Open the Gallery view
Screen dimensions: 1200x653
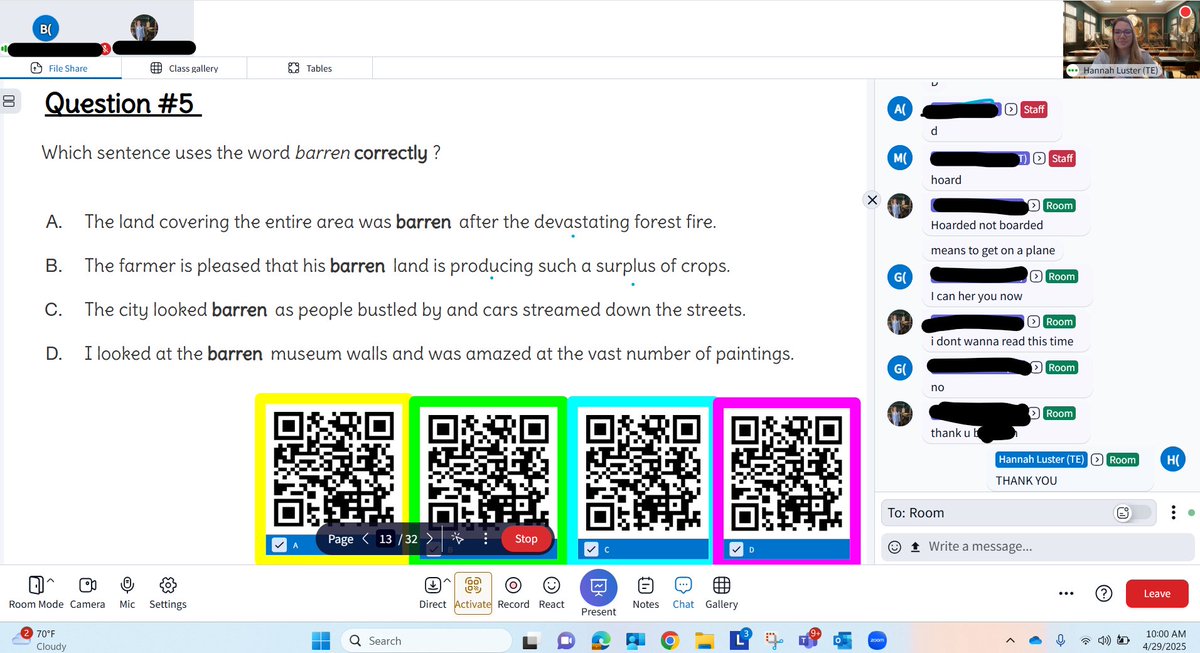click(721, 591)
